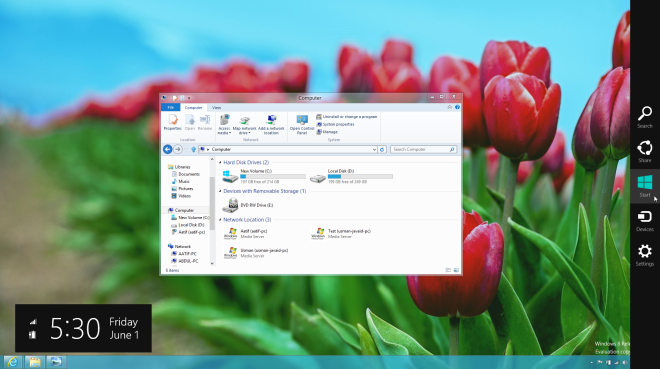Open the address bar history dropdown

click(374, 149)
